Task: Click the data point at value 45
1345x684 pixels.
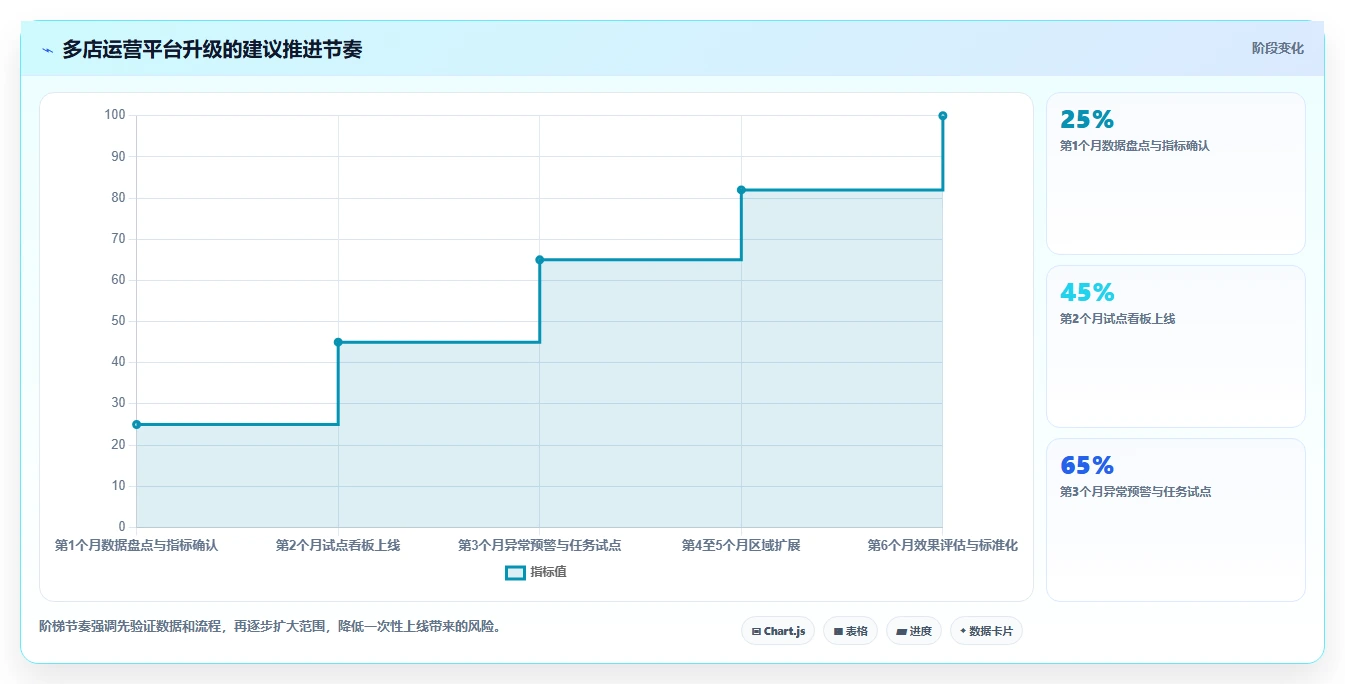Action: [338, 342]
